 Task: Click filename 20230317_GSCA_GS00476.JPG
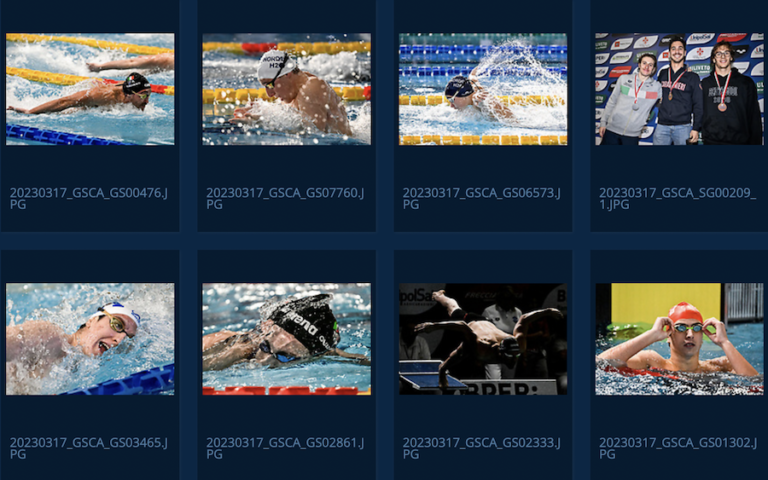(89, 198)
